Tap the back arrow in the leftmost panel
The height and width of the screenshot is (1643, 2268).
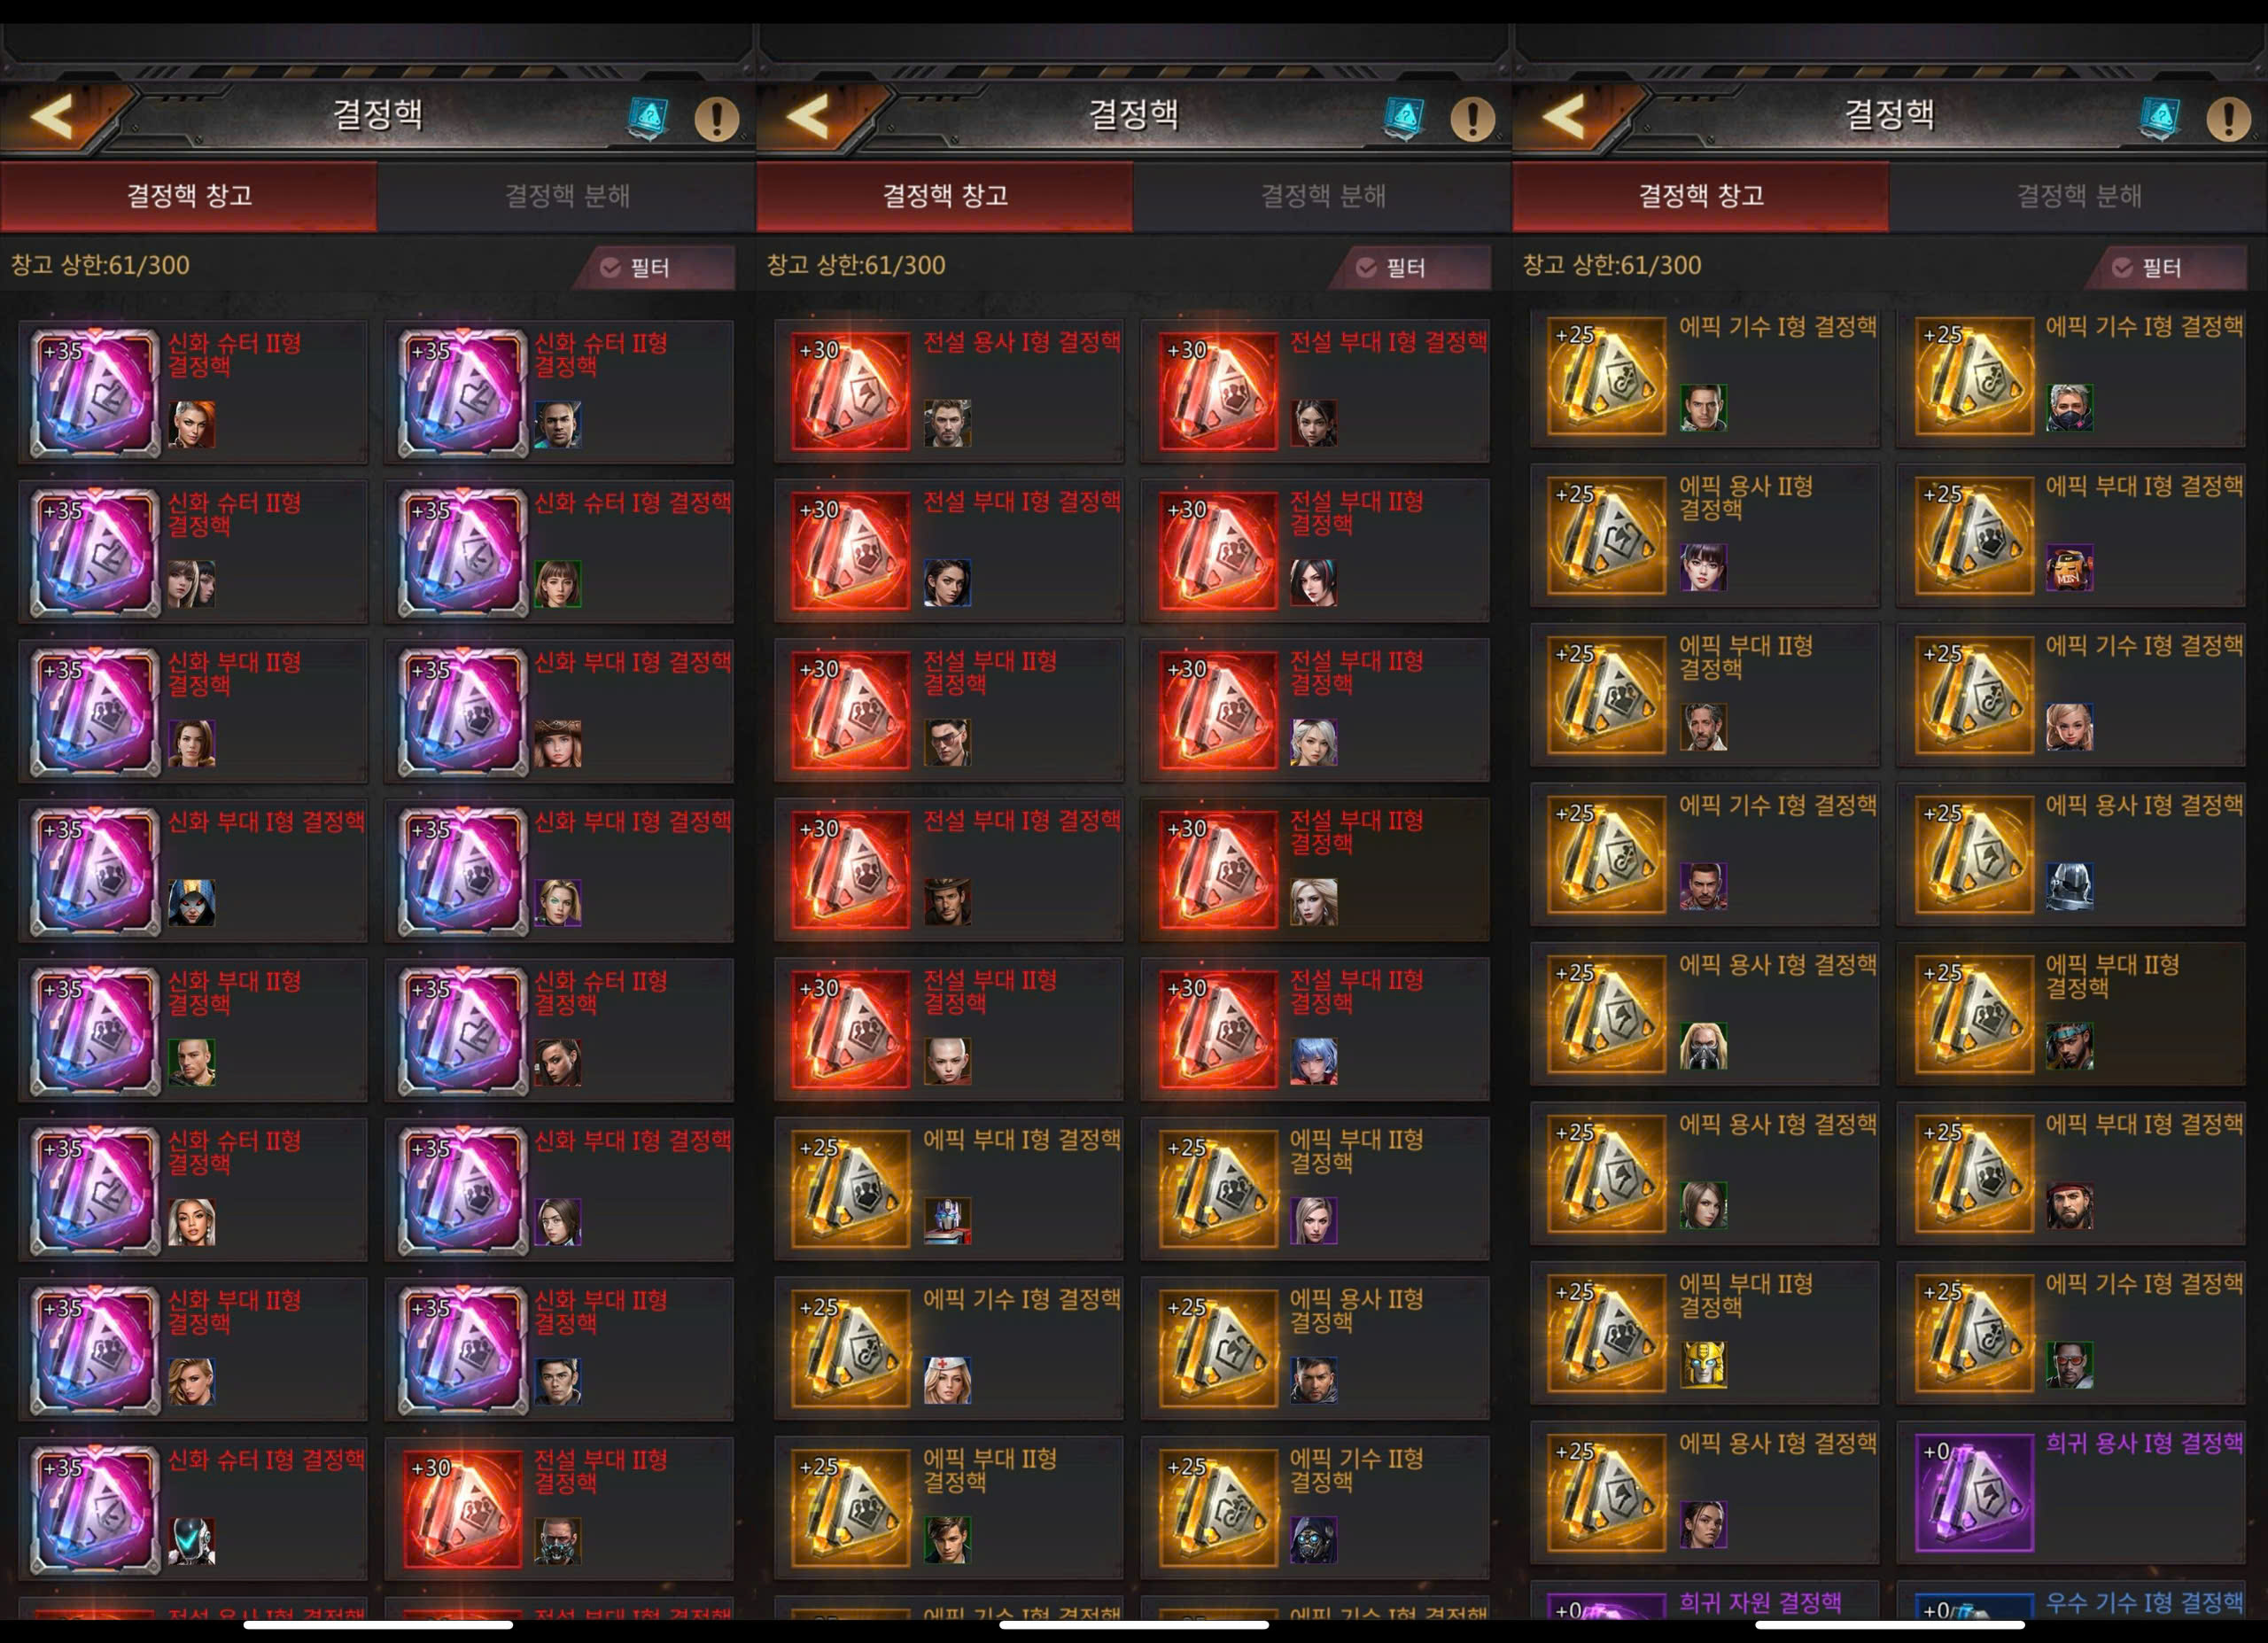(52, 117)
